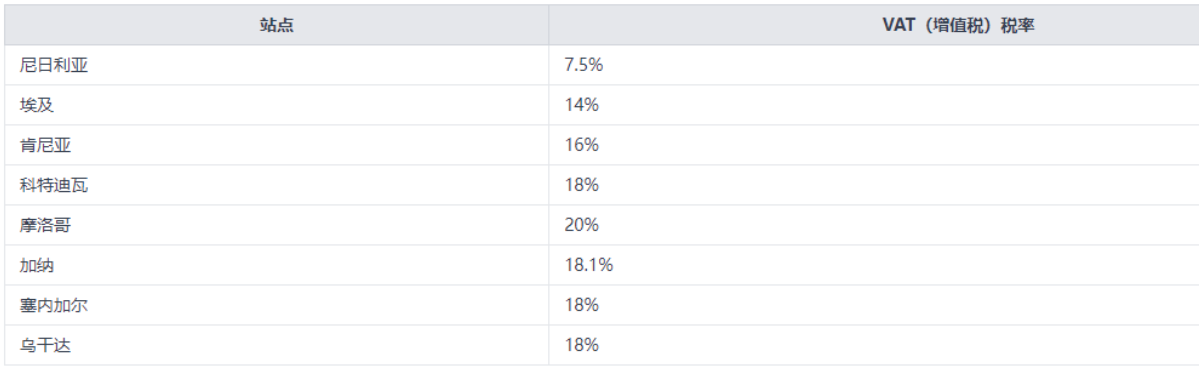Click the 14% rate for 埃及
Viewport: 1203px width, 370px height.
coord(581,105)
